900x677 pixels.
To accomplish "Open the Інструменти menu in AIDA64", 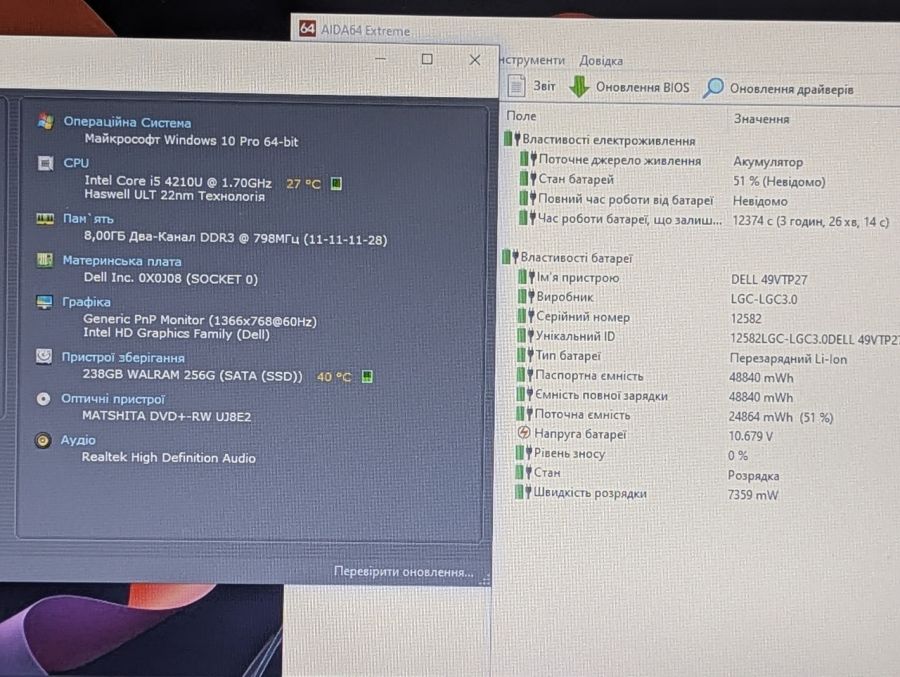I will [x=532, y=60].
